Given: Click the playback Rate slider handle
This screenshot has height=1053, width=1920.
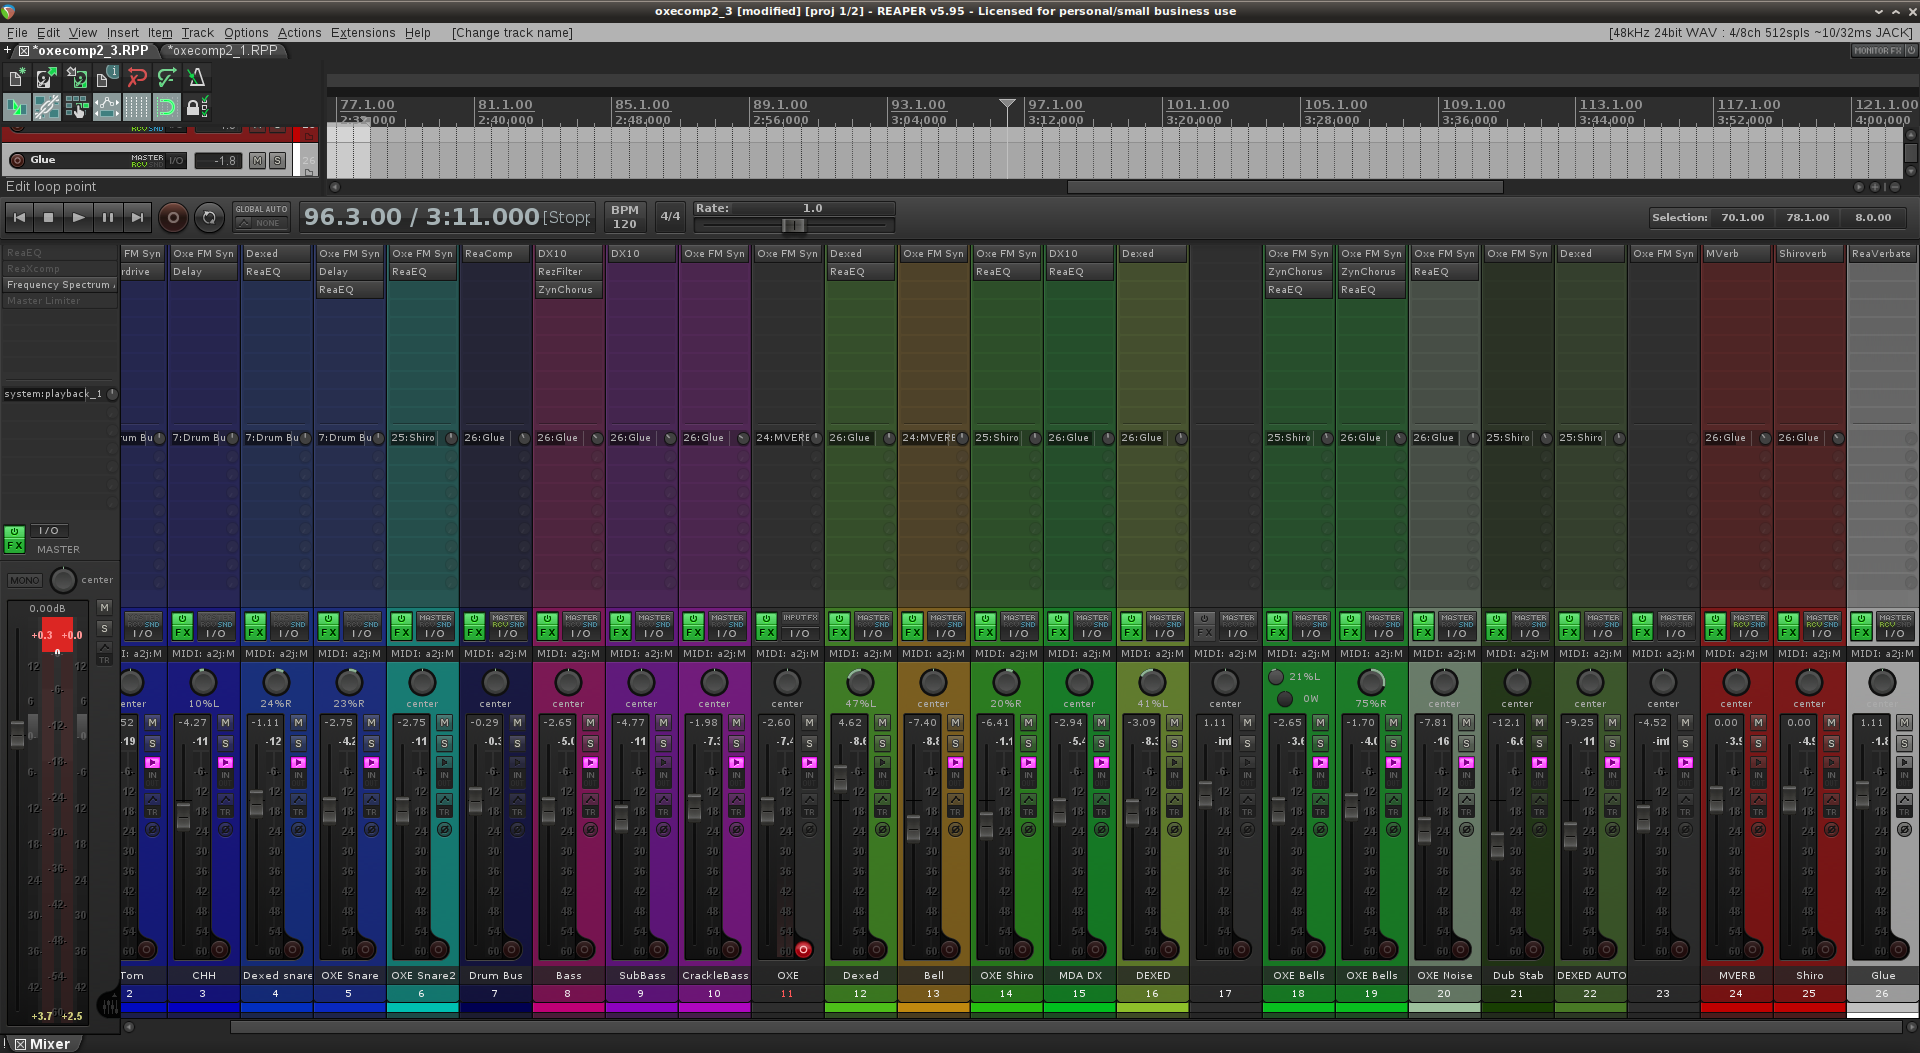Looking at the screenshot, I should (793, 225).
